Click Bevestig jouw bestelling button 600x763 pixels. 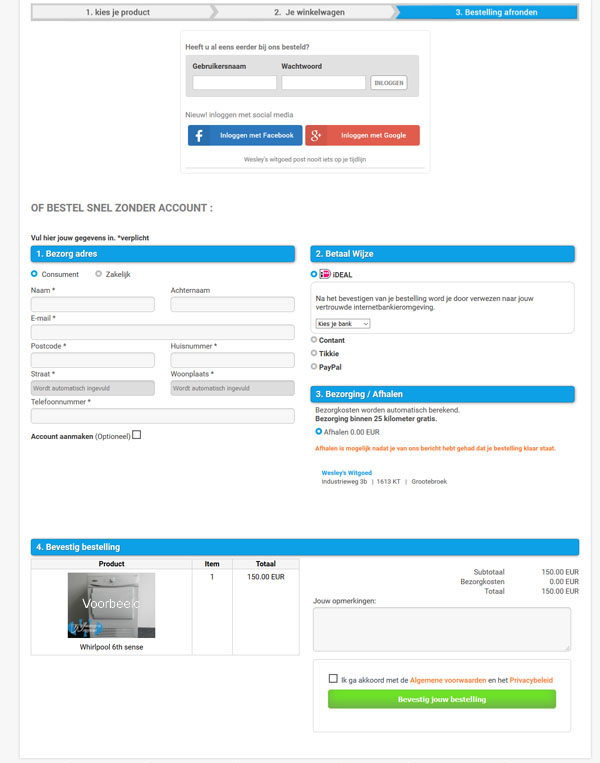pos(441,699)
